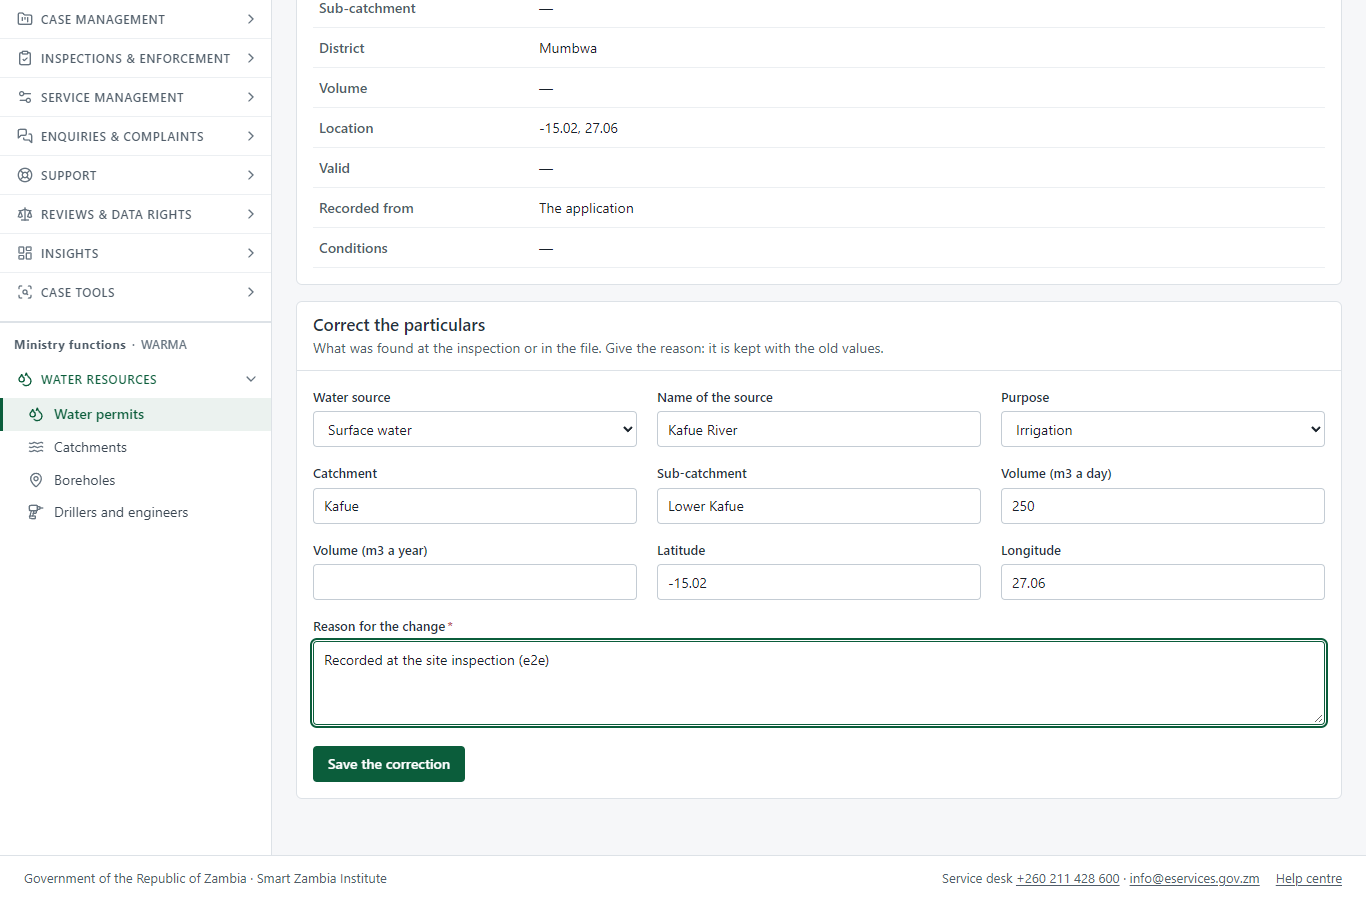This screenshot has height=900, width=1366.
Task: Click the Case Management sidebar icon
Action: pyautogui.click(x=25, y=19)
